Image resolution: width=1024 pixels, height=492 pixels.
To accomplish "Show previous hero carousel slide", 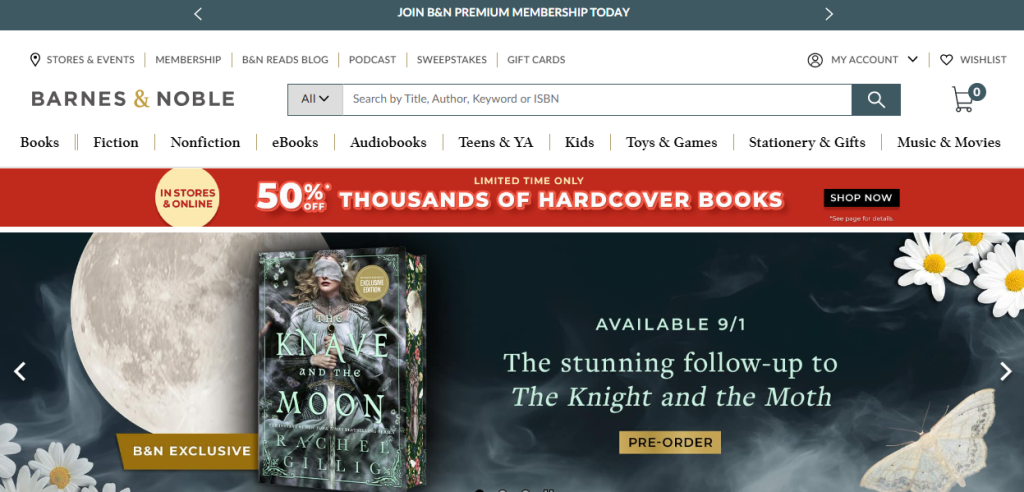I will point(20,371).
